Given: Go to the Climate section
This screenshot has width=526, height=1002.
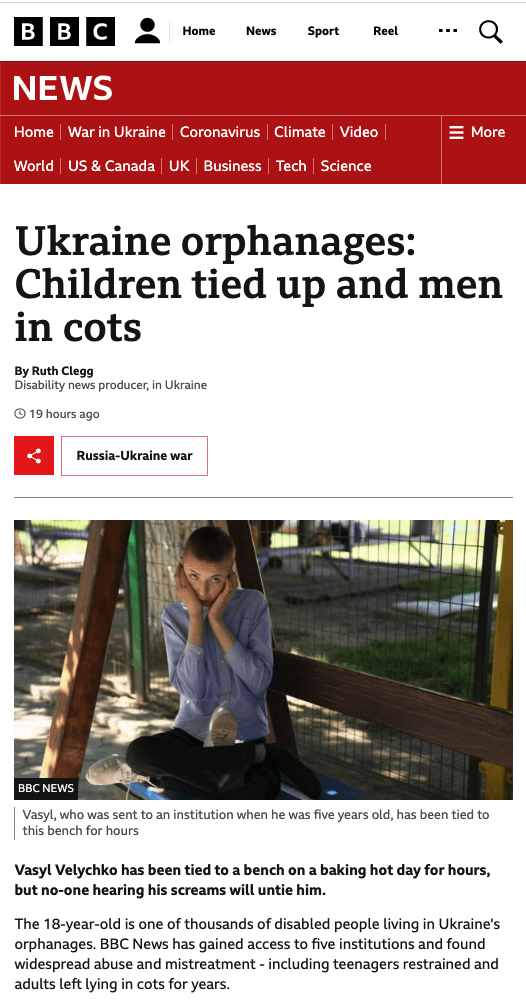Looking at the screenshot, I should pyautogui.click(x=300, y=132).
